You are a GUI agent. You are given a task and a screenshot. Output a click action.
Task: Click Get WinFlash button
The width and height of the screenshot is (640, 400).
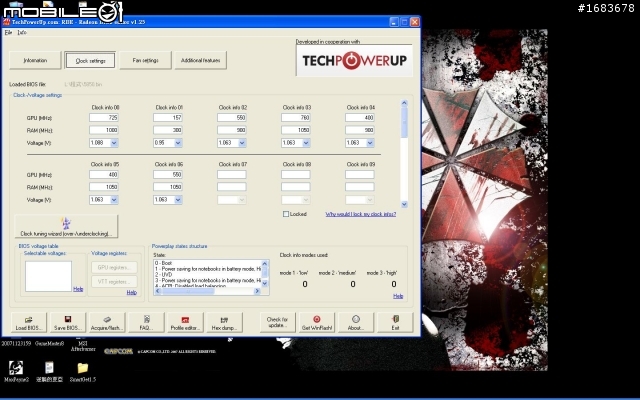[317, 322]
